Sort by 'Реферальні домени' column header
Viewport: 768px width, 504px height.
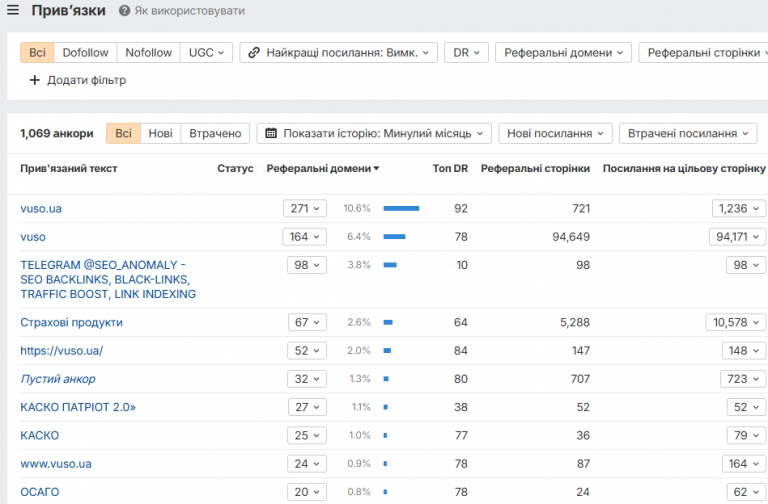click(x=323, y=168)
